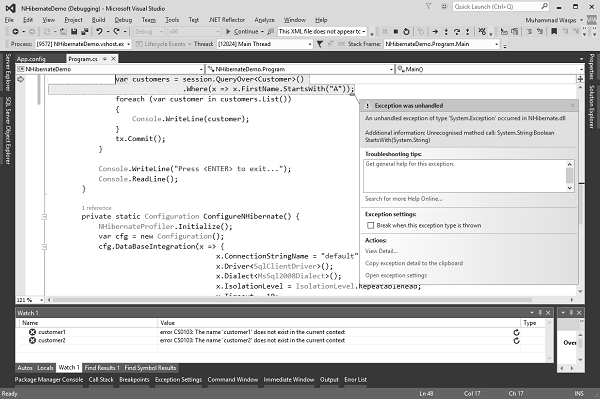The width and height of the screenshot is (600, 399).
Task: Click Get general help for this exception
Action: pos(410,164)
